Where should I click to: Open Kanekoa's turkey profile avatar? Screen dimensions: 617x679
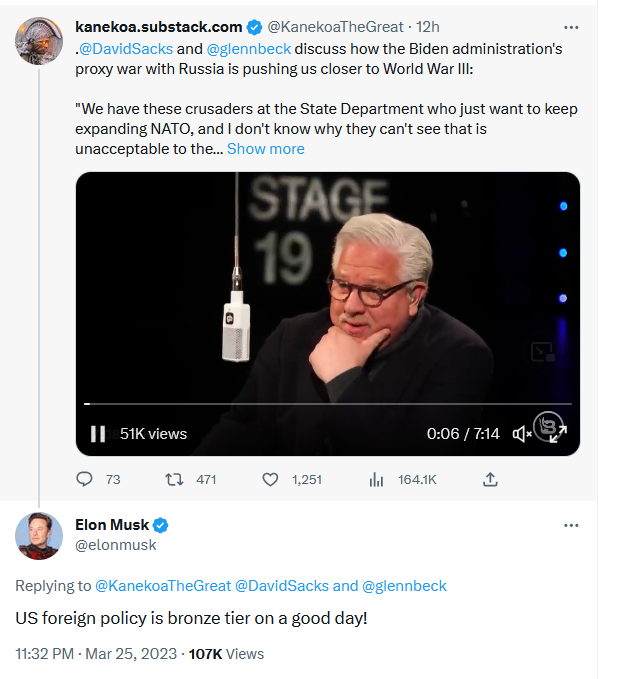click(x=39, y=41)
